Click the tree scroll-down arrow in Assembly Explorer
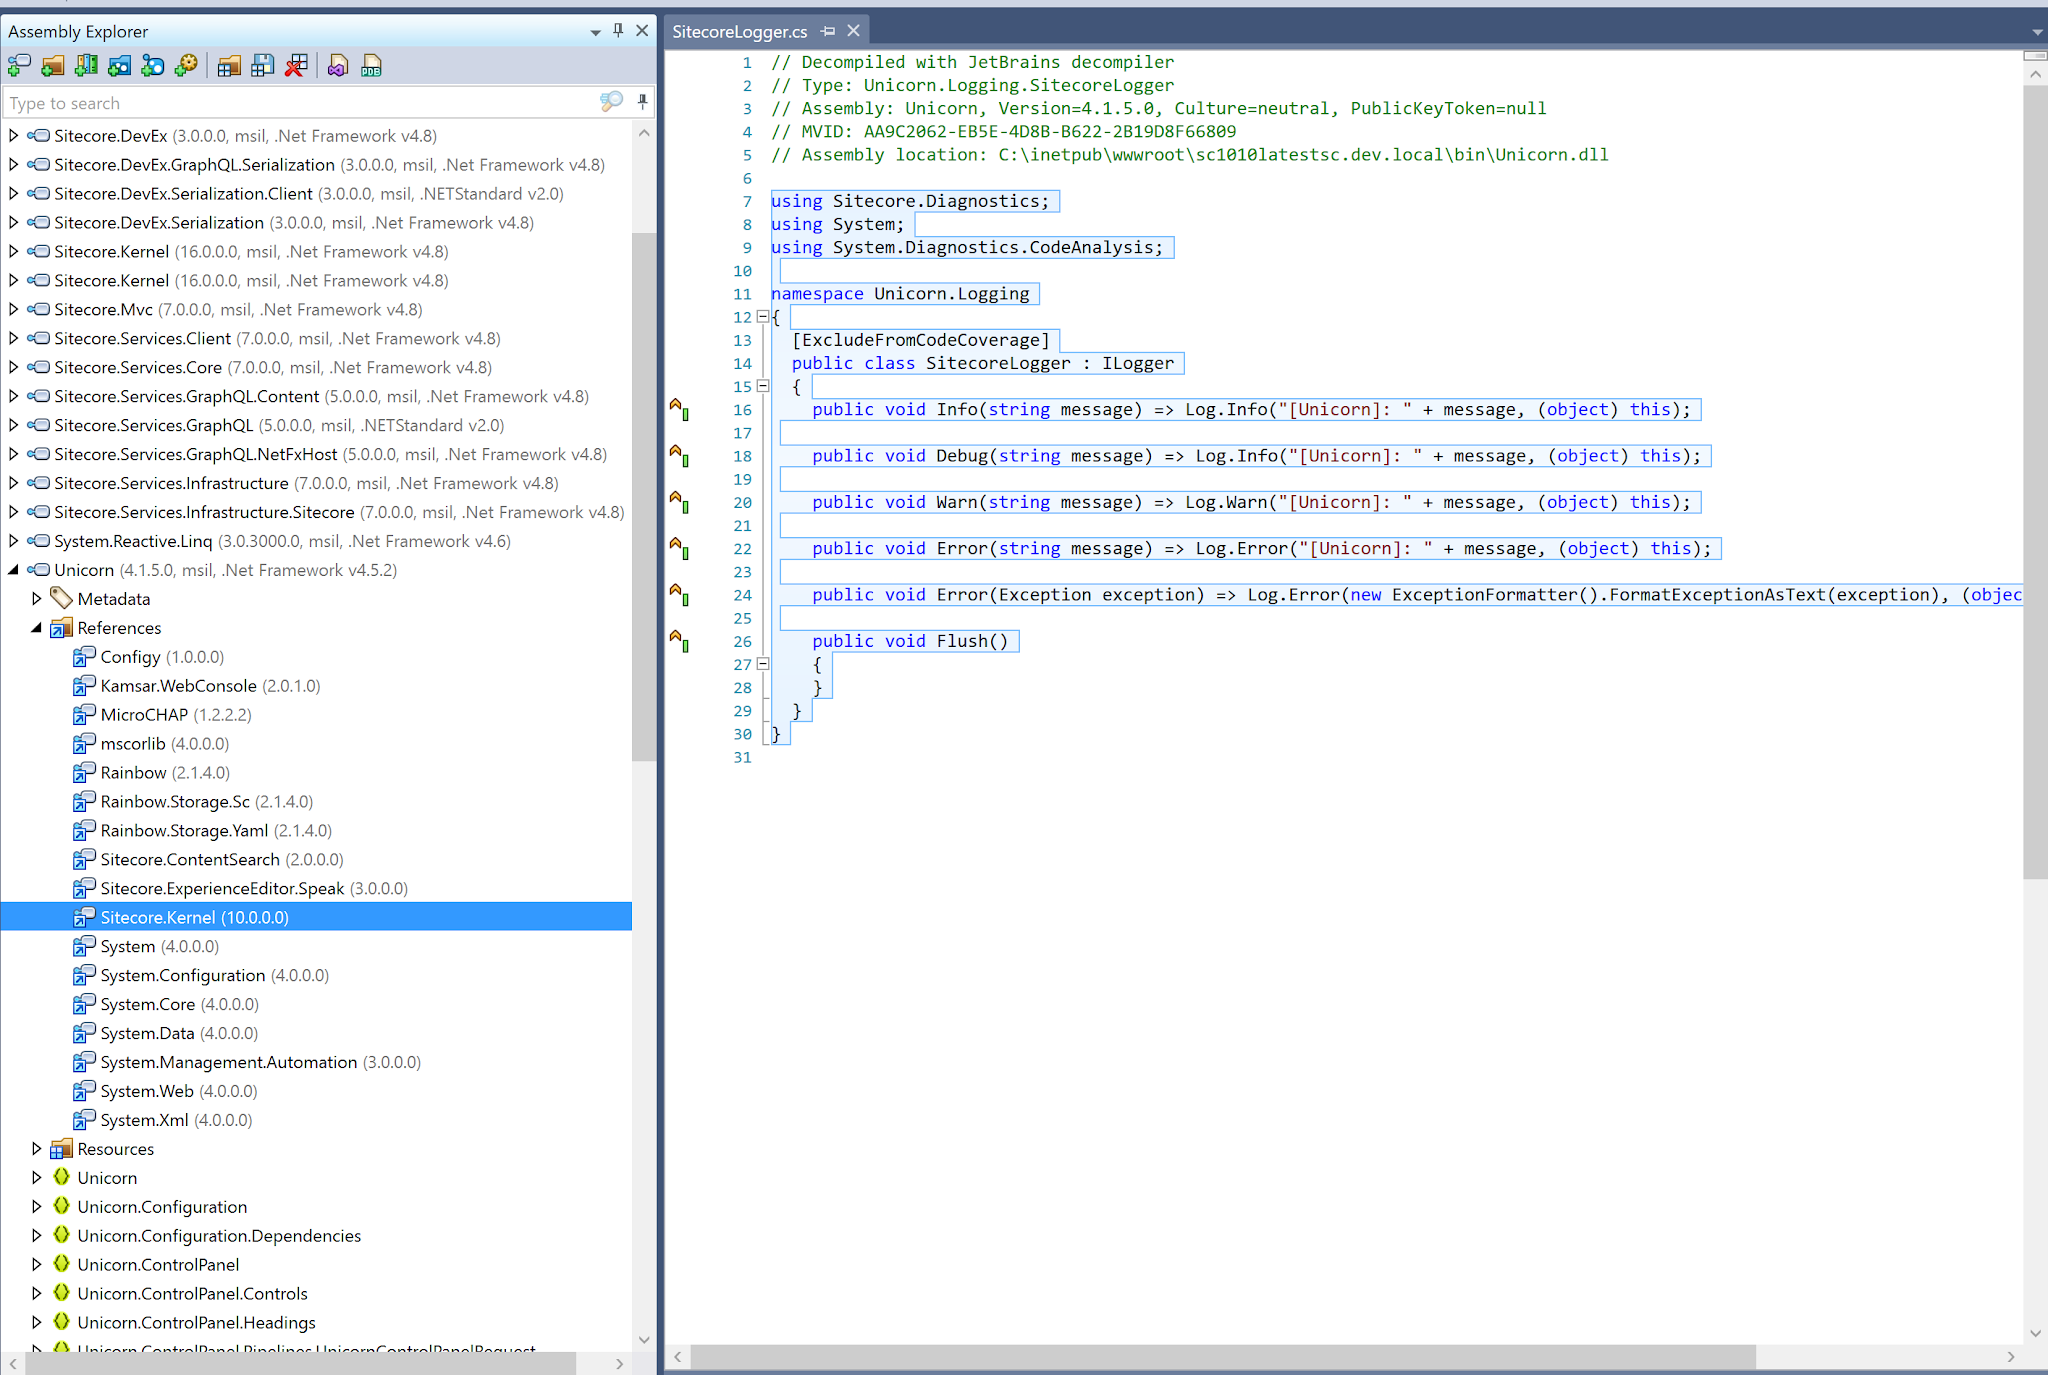The width and height of the screenshot is (2048, 1375). [x=644, y=1339]
